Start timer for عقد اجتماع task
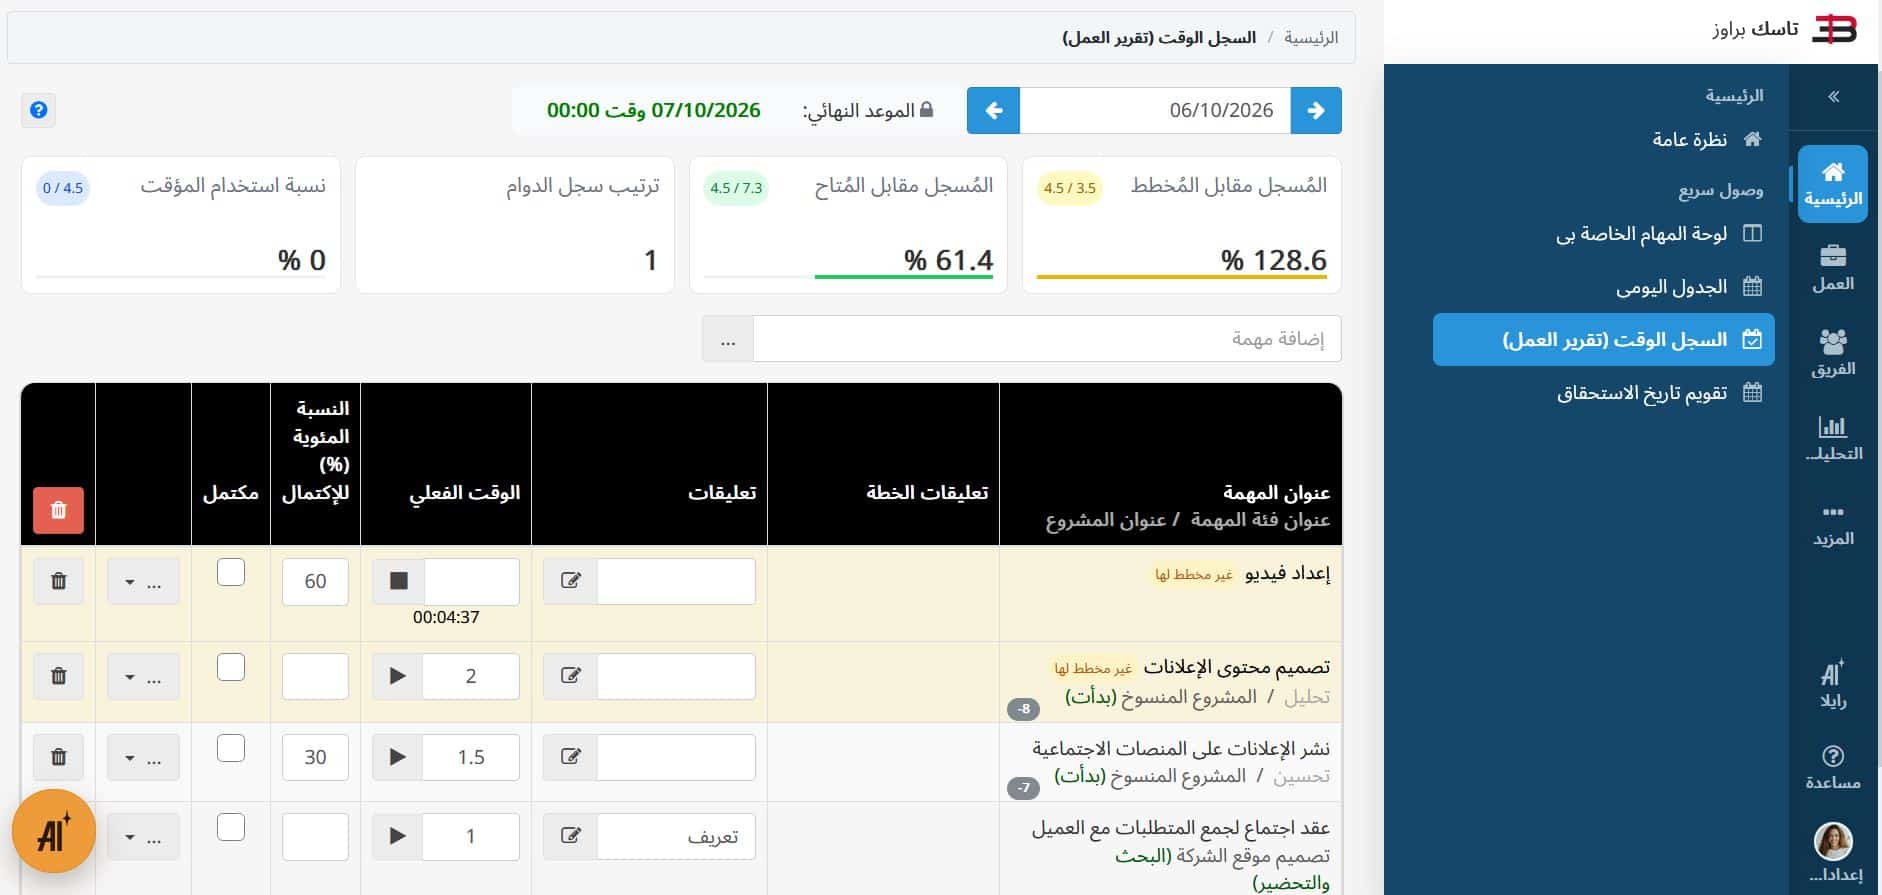The height and width of the screenshot is (895, 1882). point(398,836)
